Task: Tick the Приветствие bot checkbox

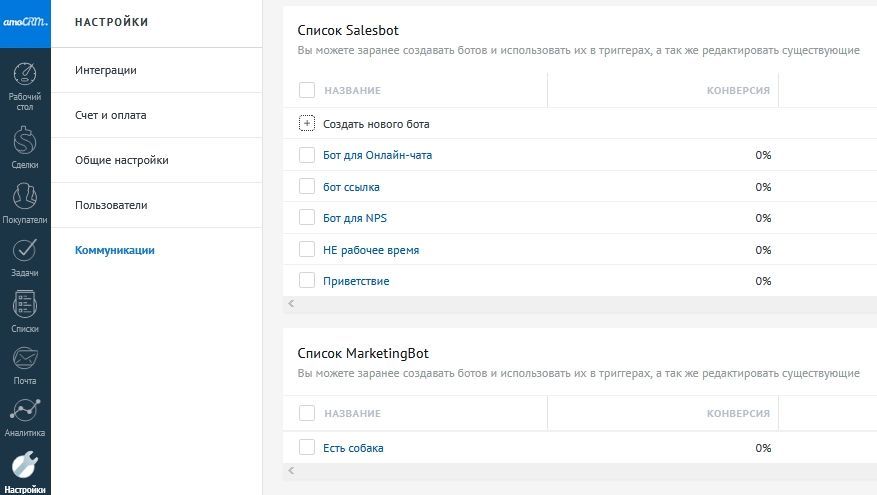Action: click(307, 281)
